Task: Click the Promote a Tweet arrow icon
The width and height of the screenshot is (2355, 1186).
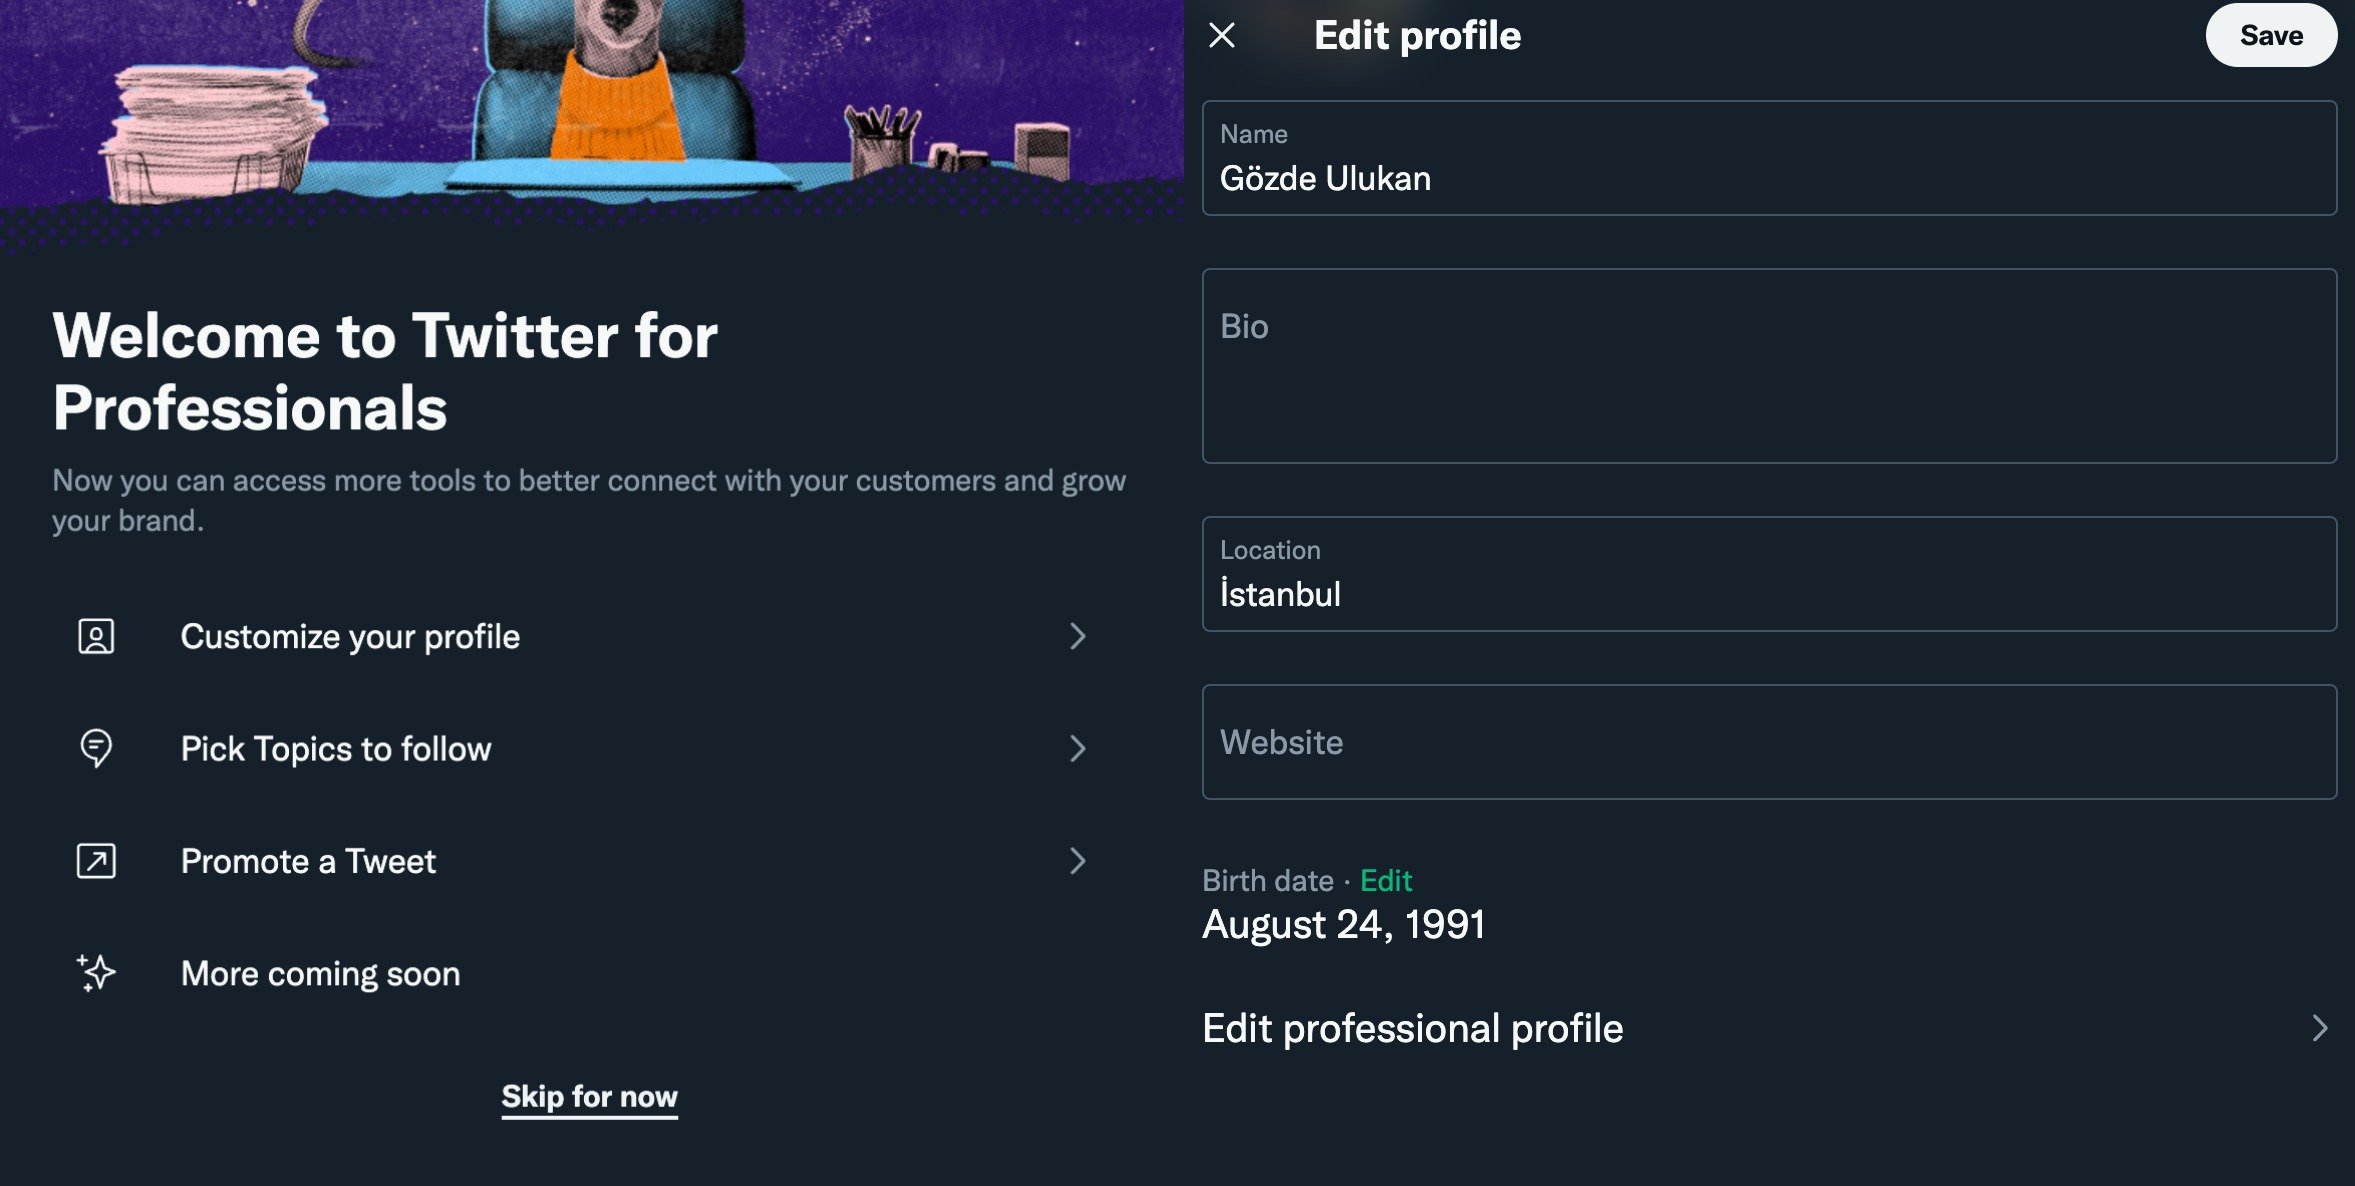Action: (x=96, y=861)
